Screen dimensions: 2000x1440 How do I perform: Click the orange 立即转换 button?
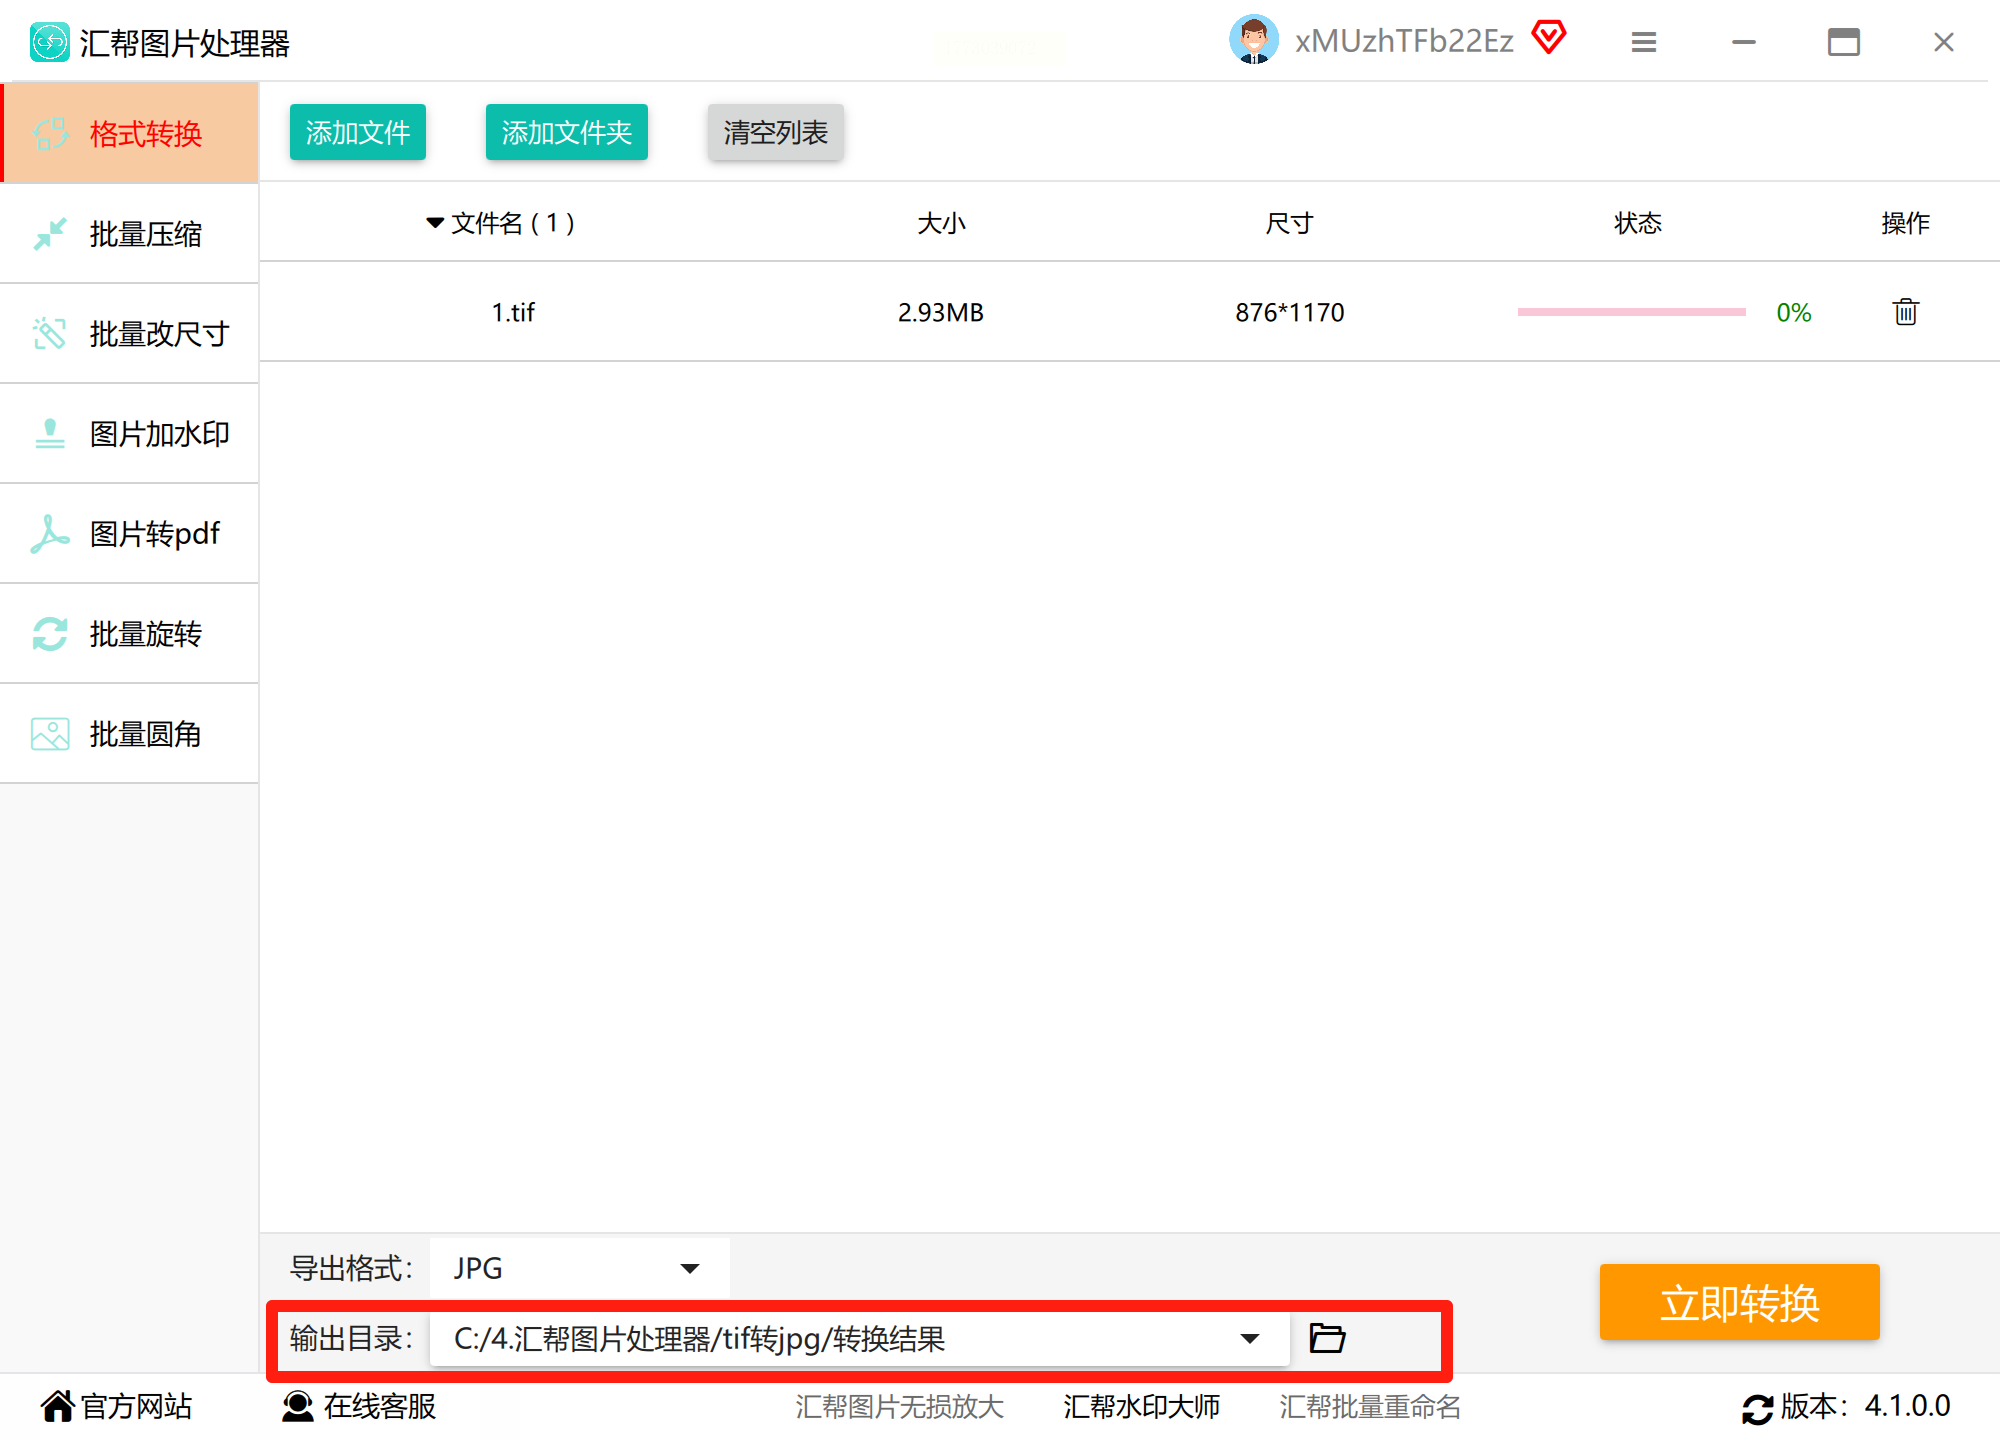click(1739, 1302)
